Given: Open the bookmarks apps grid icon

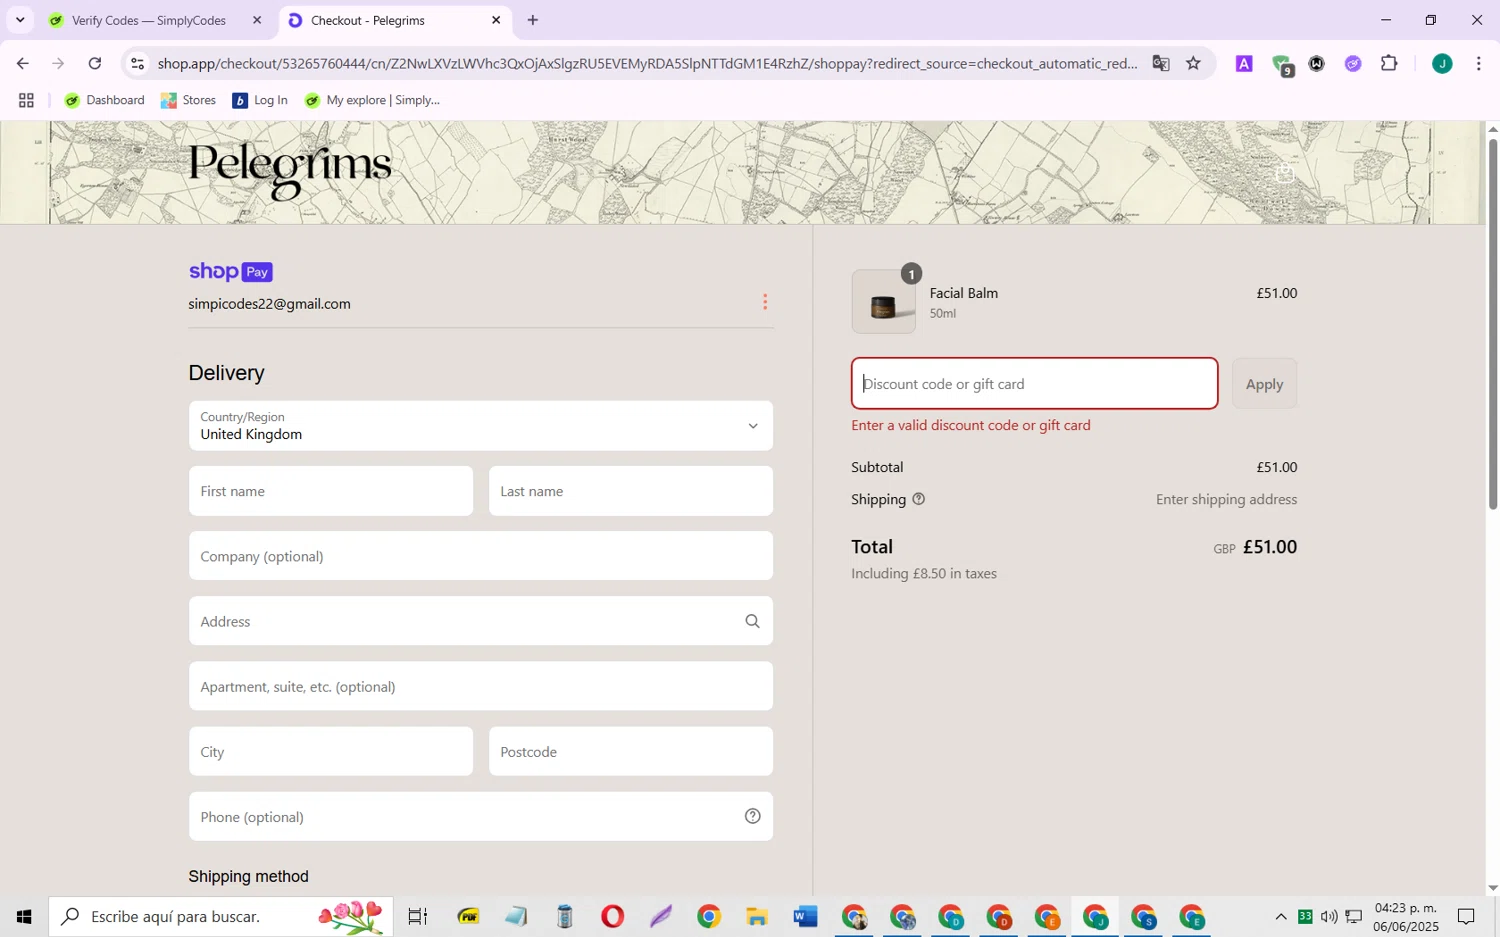Looking at the screenshot, I should [x=27, y=100].
